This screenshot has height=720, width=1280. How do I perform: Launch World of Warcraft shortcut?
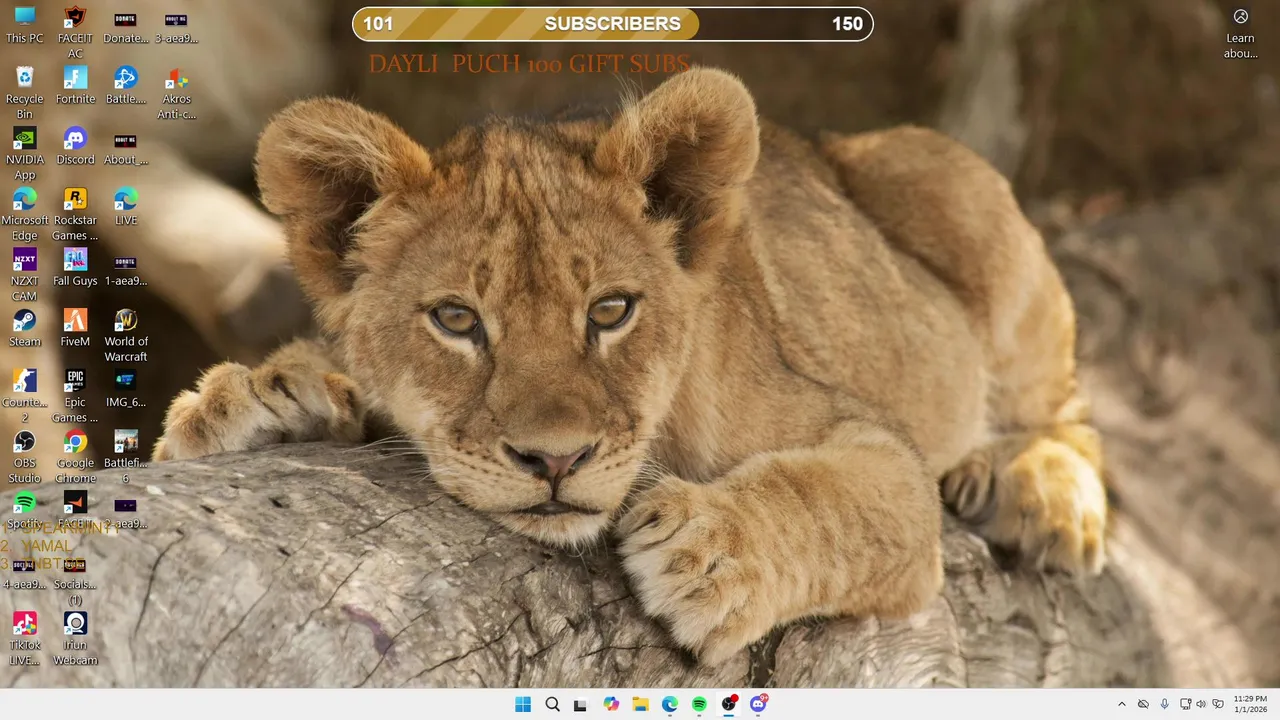(x=126, y=336)
